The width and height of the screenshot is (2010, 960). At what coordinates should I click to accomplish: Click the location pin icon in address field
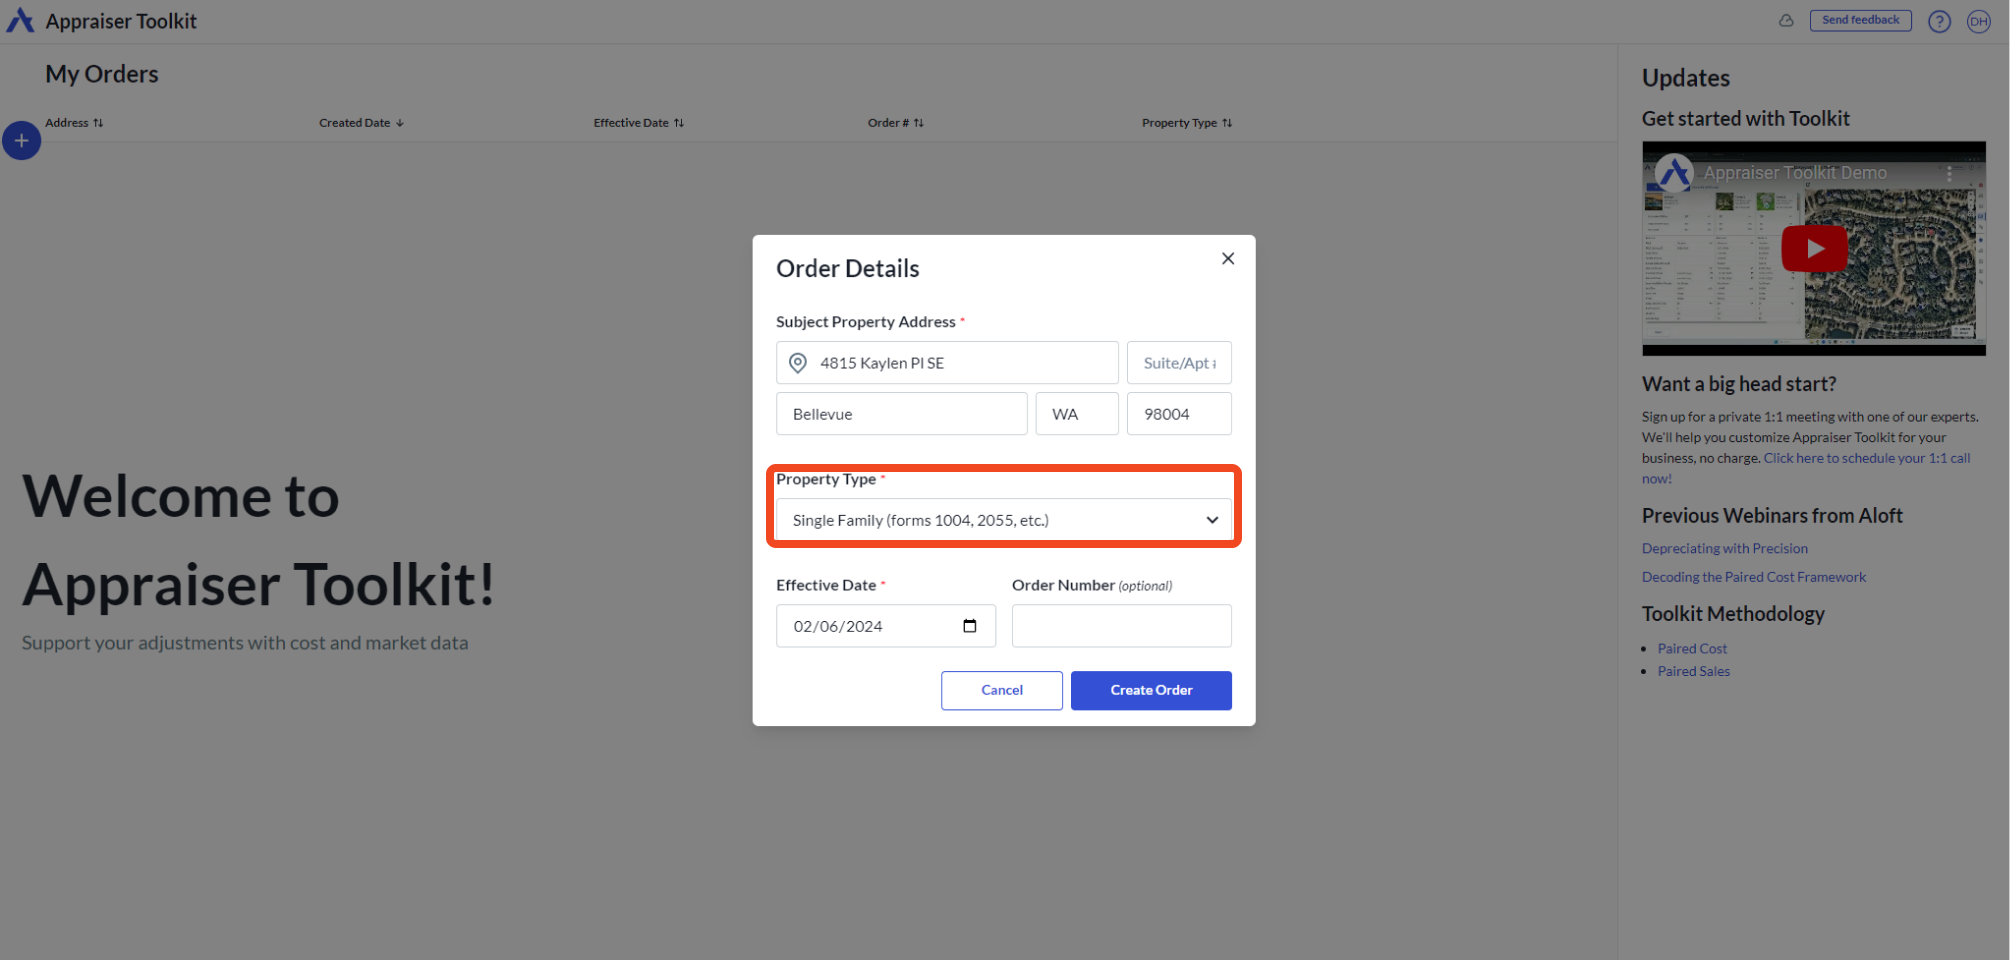[x=798, y=363]
